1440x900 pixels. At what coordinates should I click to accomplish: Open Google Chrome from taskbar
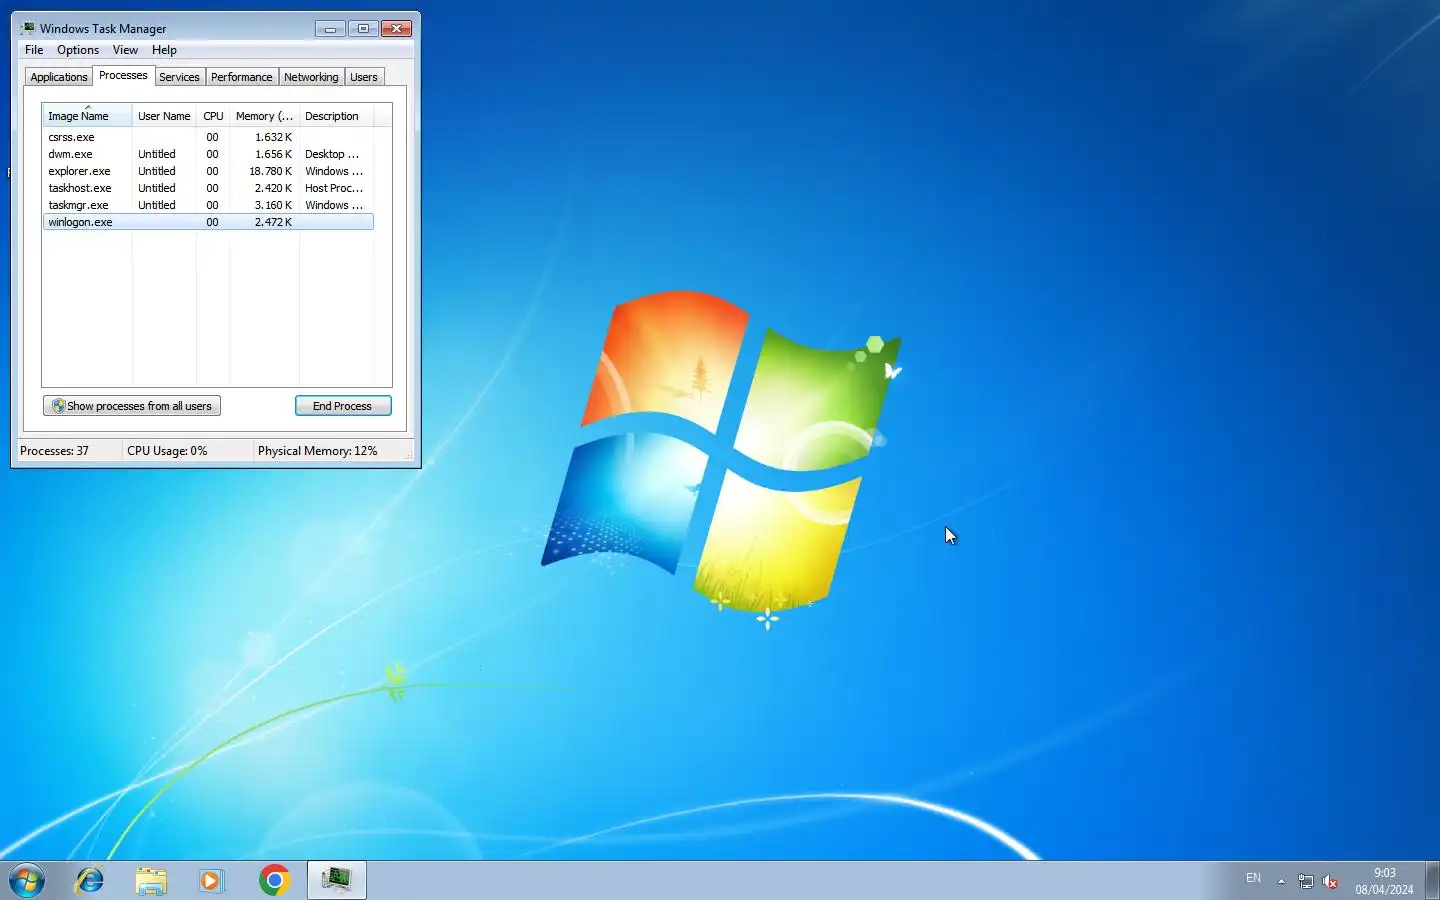[274, 880]
